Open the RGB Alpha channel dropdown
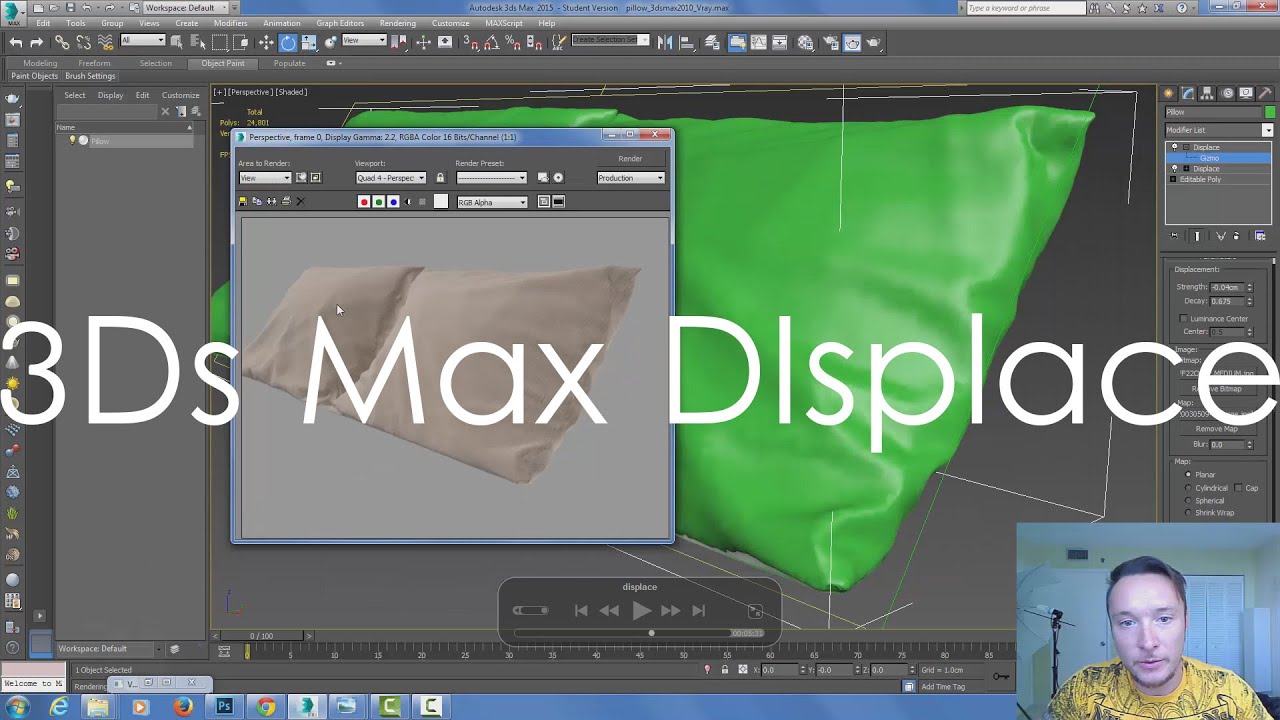Viewport: 1280px width, 720px height. pos(492,202)
